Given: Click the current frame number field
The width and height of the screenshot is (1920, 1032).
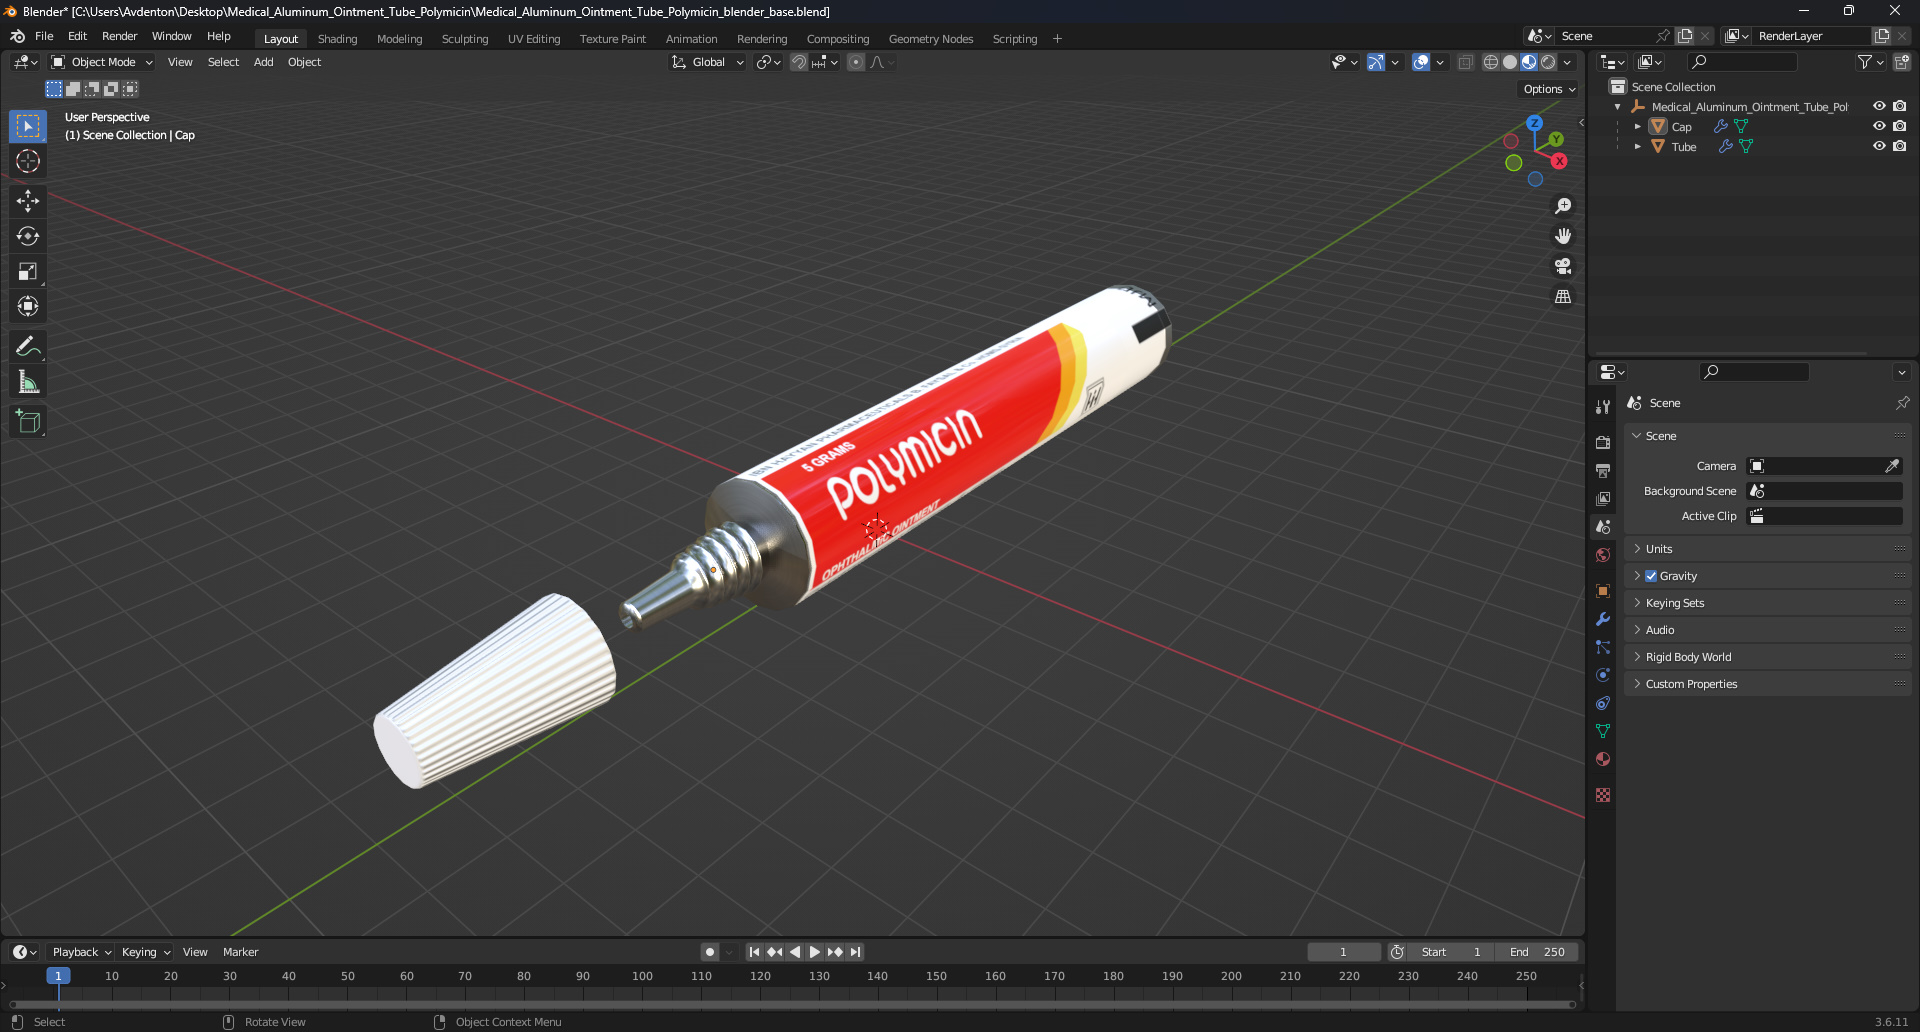Looking at the screenshot, I should point(1343,952).
